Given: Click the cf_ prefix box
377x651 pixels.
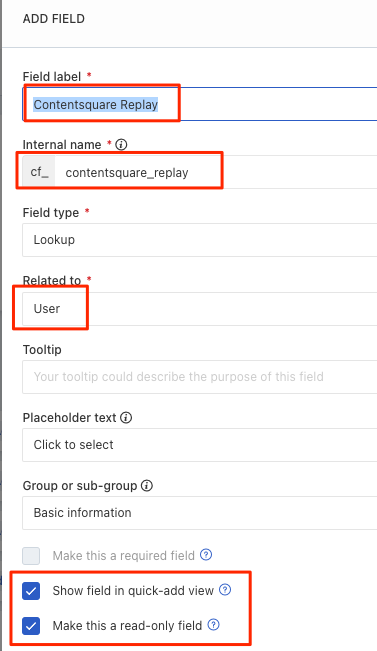Looking at the screenshot, I should 39,172.
